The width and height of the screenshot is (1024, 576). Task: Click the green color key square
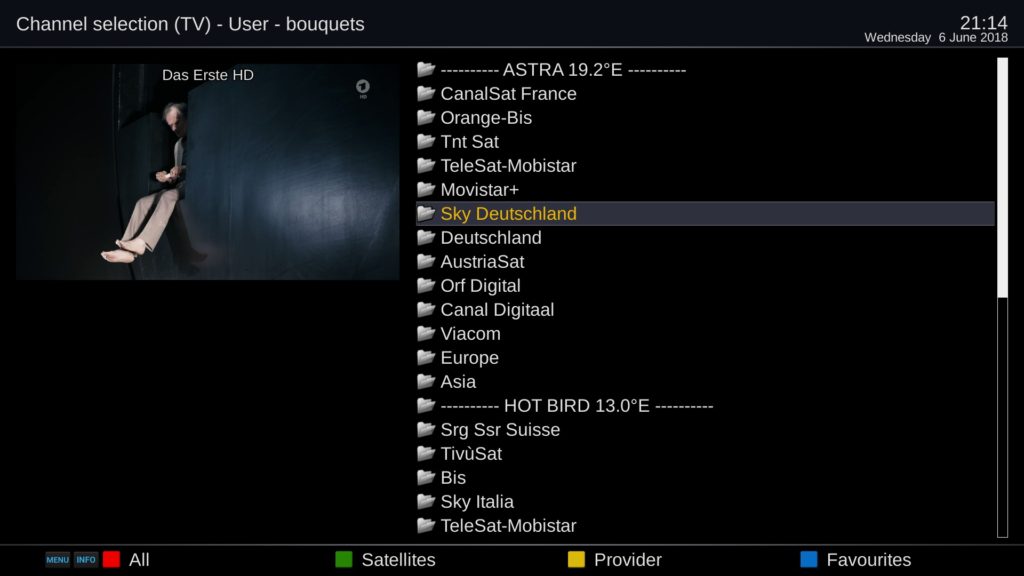(344, 560)
